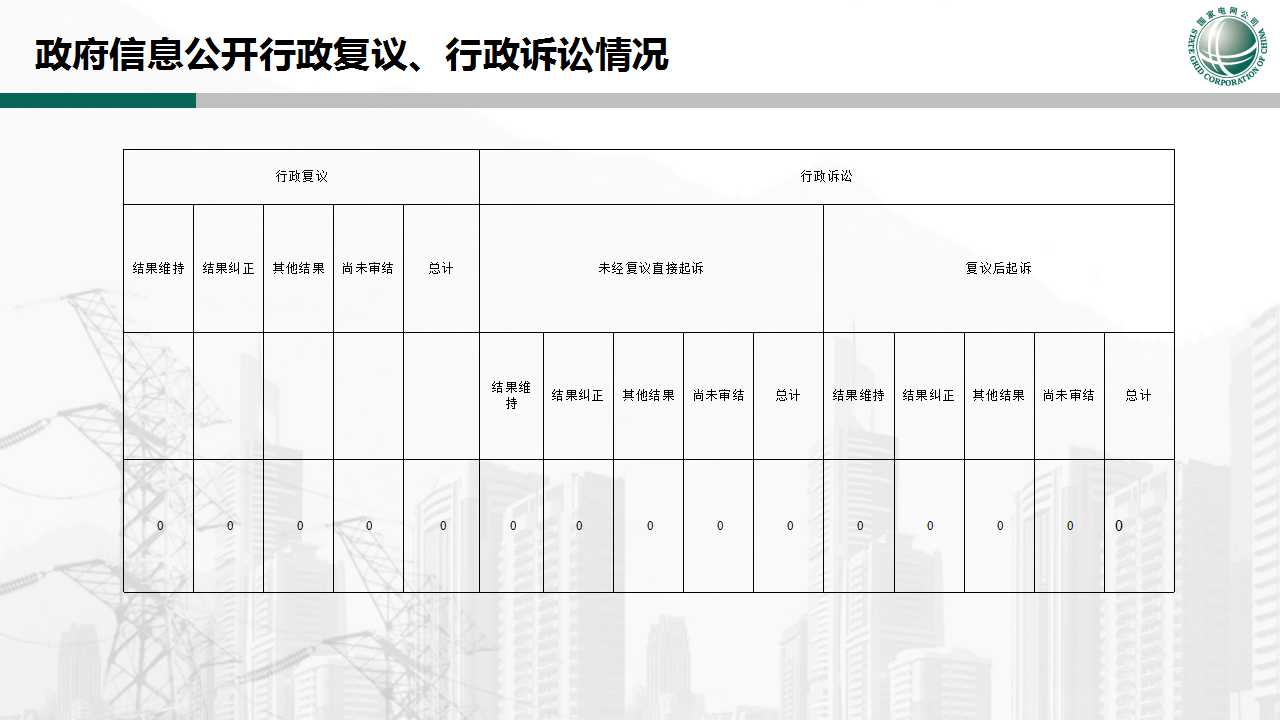The height and width of the screenshot is (720, 1280).
Task: Click 结果维持 under 未经复议直接起诉
Action: coord(511,395)
